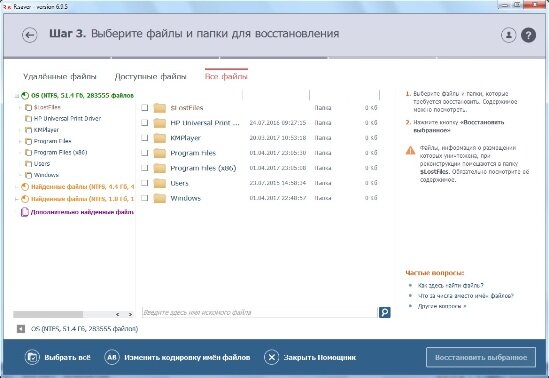The image size is (549, 378).
Task: Check the Windows checkbox in the file list
Action: tap(145, 198)
